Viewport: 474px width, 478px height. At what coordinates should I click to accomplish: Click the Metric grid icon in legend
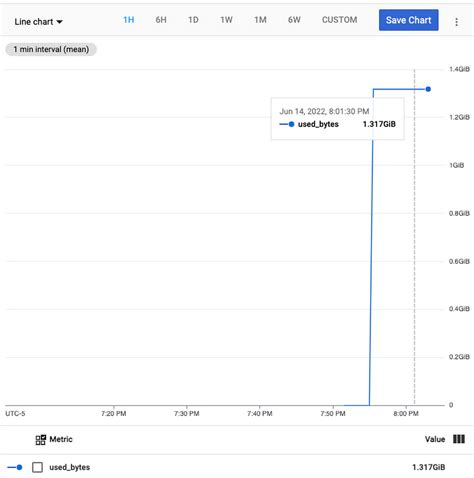click(x=41, y=440)
